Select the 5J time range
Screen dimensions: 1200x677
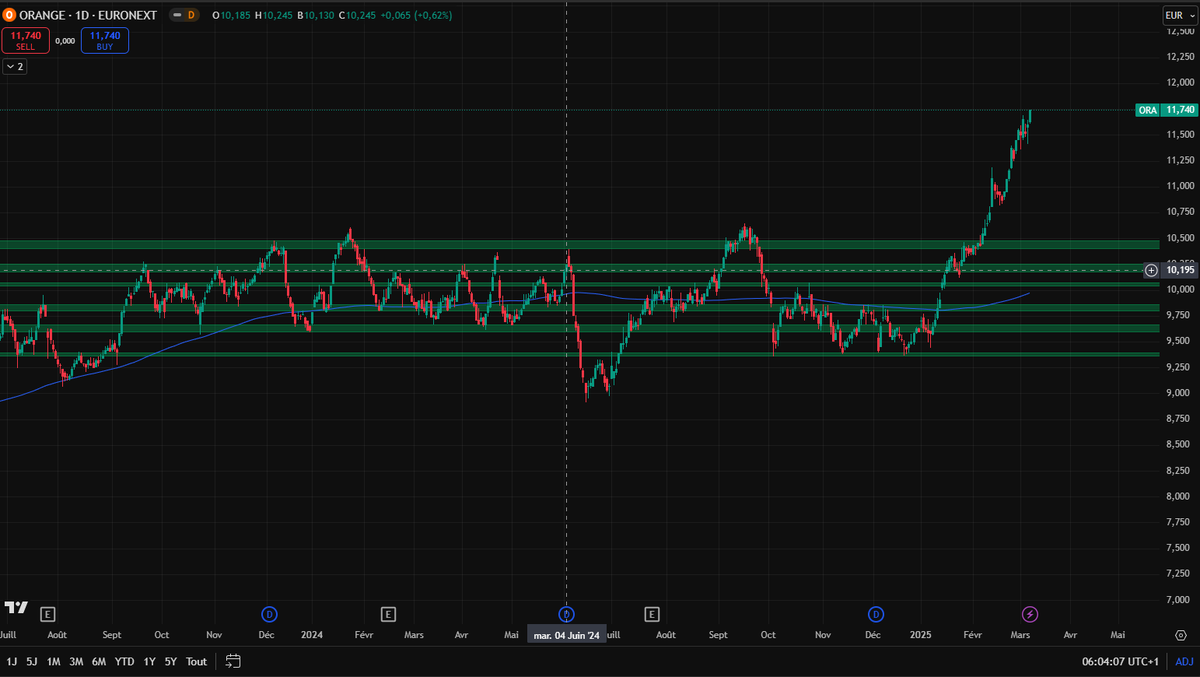32,661
